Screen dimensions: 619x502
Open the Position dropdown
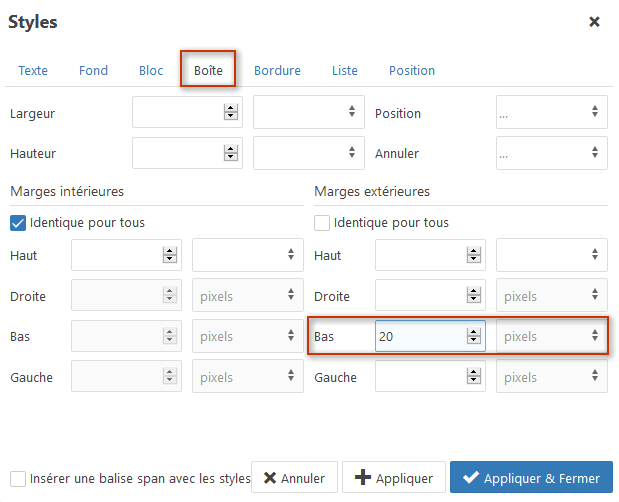(551, 112)
